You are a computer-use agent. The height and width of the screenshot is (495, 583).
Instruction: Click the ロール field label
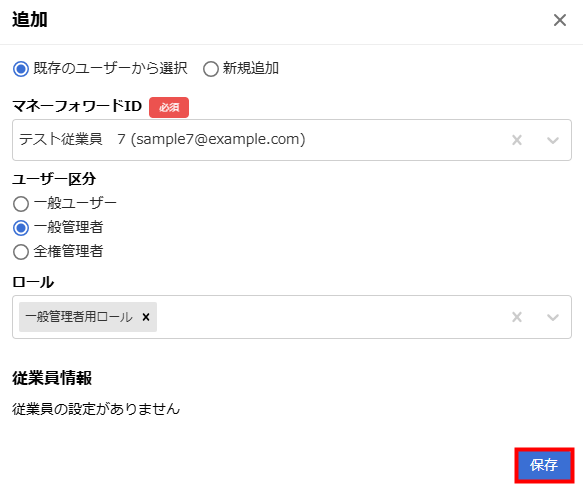coord(33,282)
